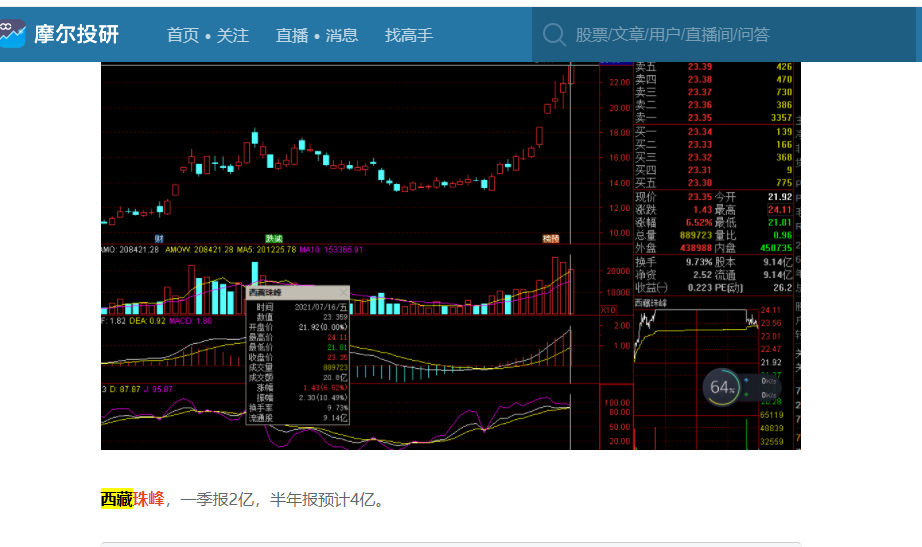The height and width of the screenshot is (547, 922).
Task: Open the stock chart screenshot image
Action: pyautogui.click(x=450, y=256)
